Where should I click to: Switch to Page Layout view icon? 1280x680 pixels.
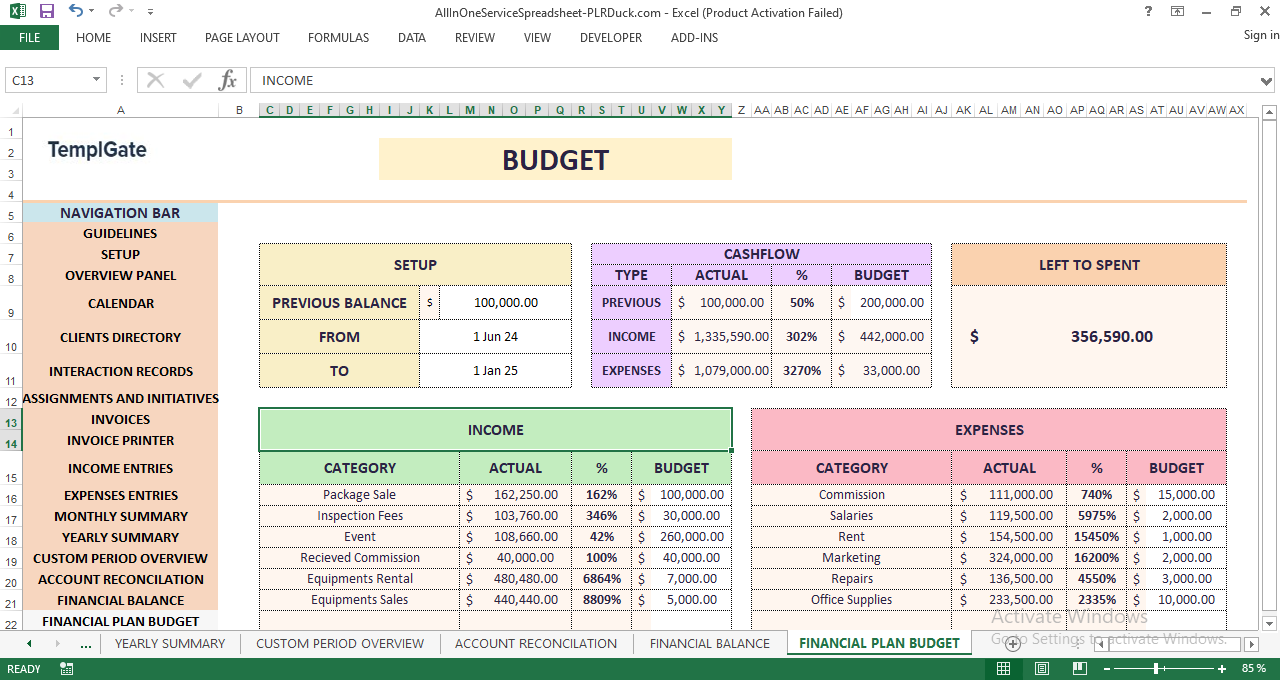[x=1041, y=669]
